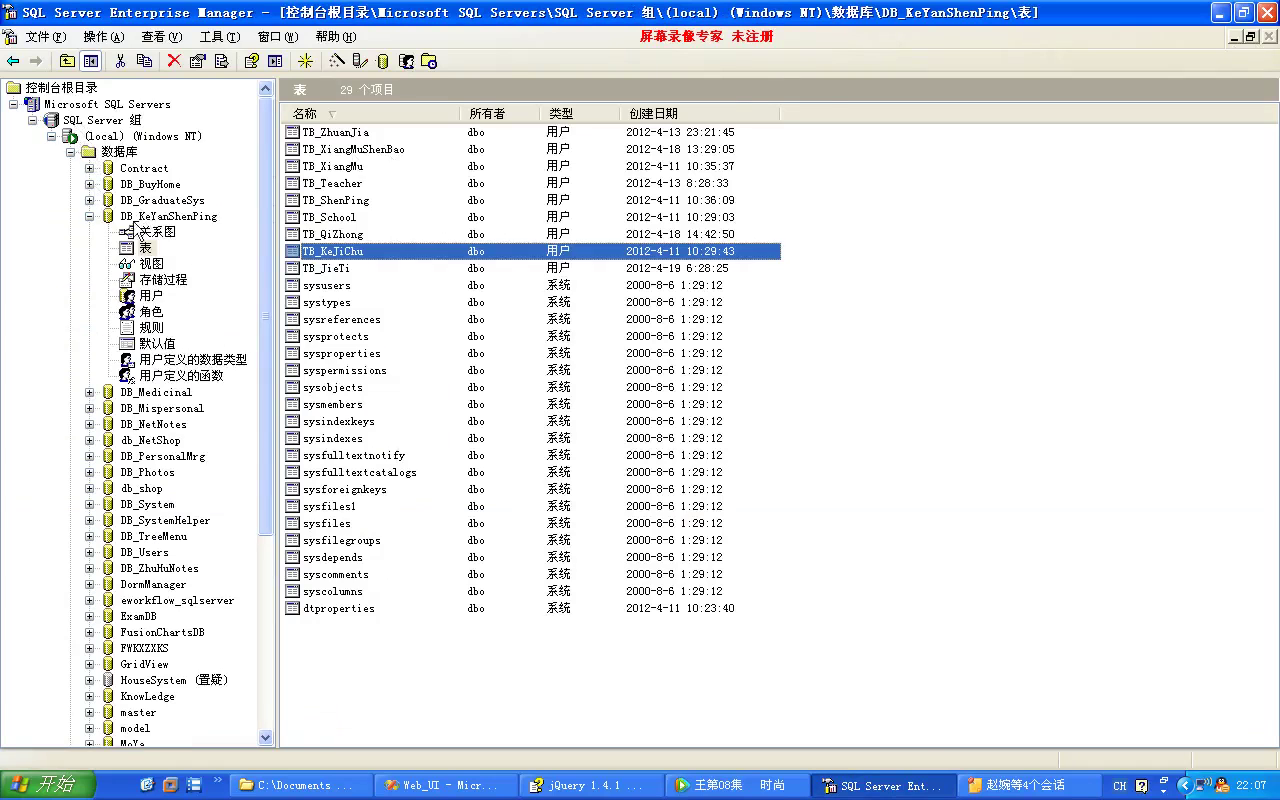Collapse the (local) (Windows NT) server node
This screenshot has height=800, width=1280.
click(x=51, y=136)
